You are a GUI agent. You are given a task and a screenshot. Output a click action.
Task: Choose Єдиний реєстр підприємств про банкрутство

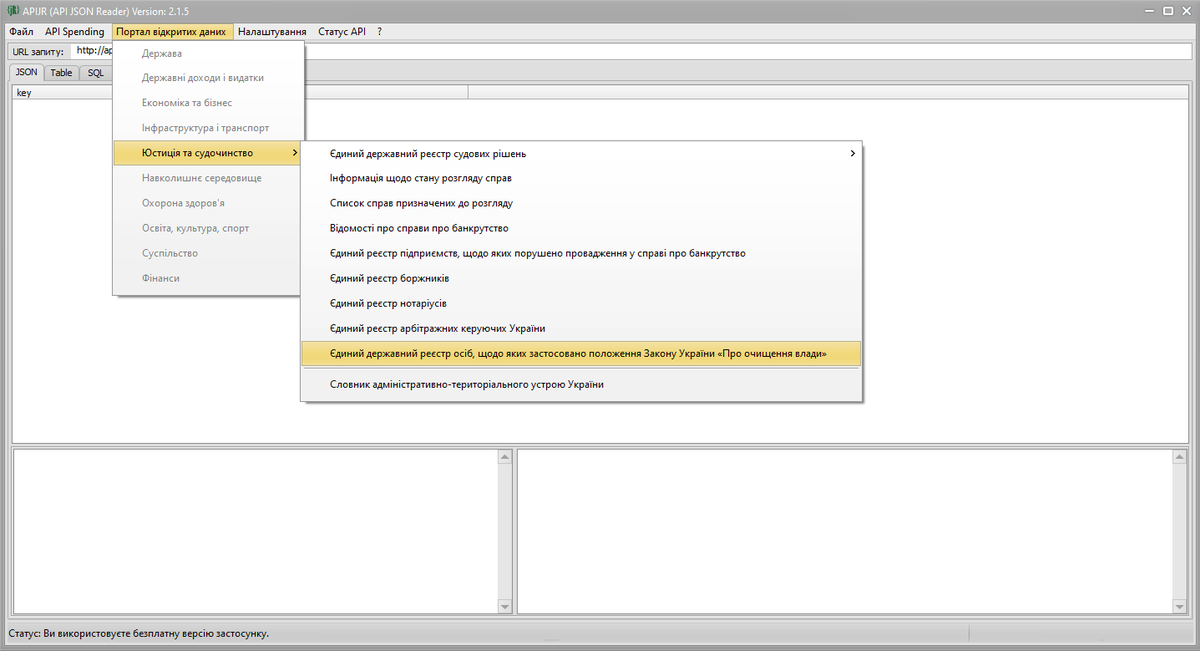click(581, 253)
